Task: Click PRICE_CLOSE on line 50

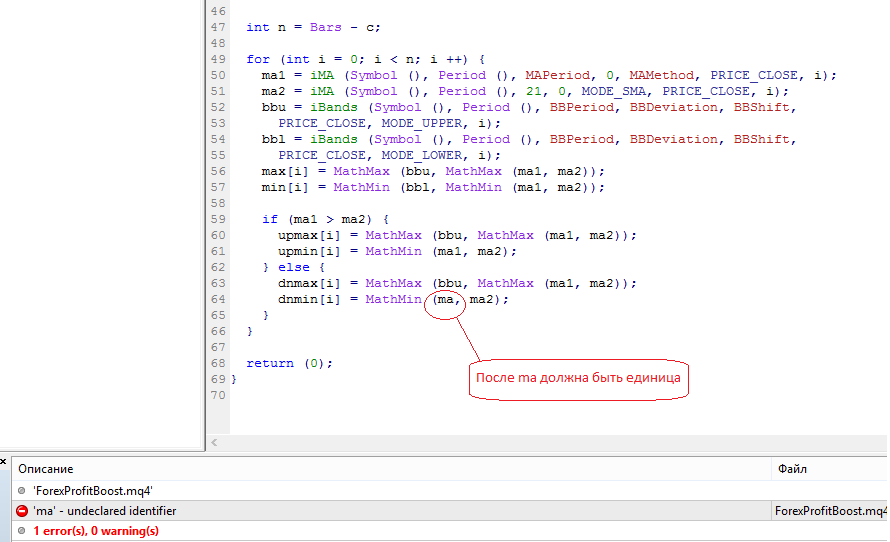Action: click(754, 75)
